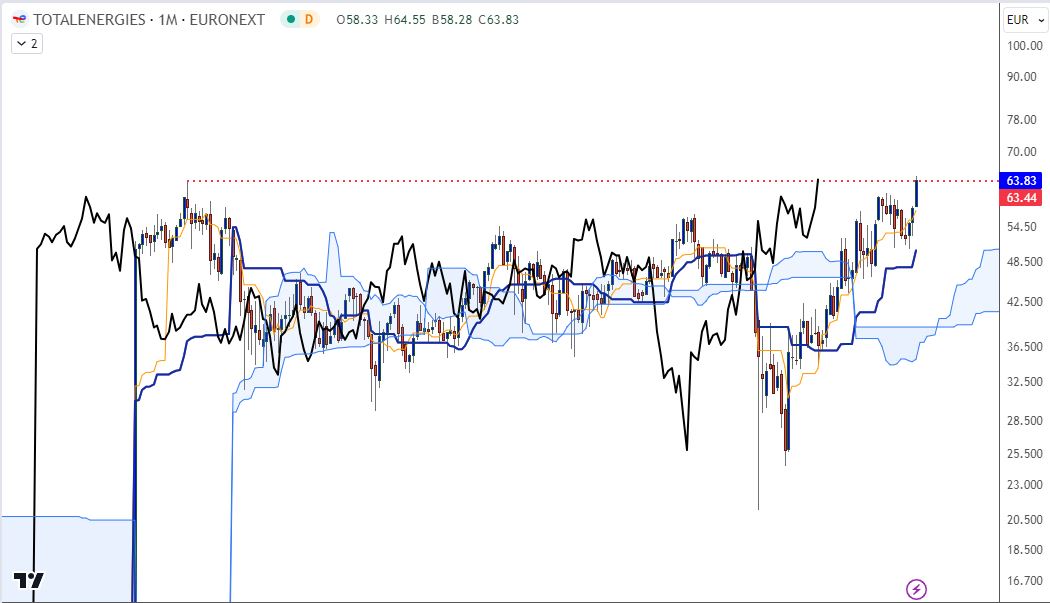1050x603 pixels.
Task: Click the 36.500 price scale label
Action: (1025, 346)
